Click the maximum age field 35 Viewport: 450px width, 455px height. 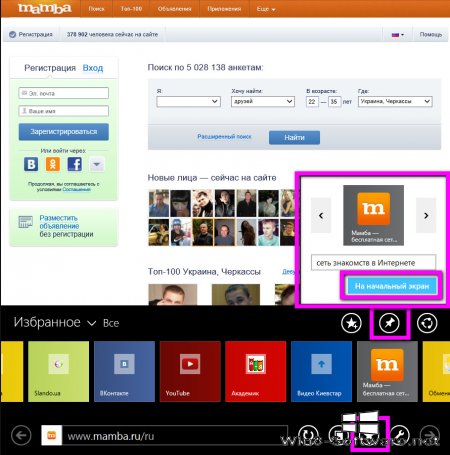click(x=334, y=102)
